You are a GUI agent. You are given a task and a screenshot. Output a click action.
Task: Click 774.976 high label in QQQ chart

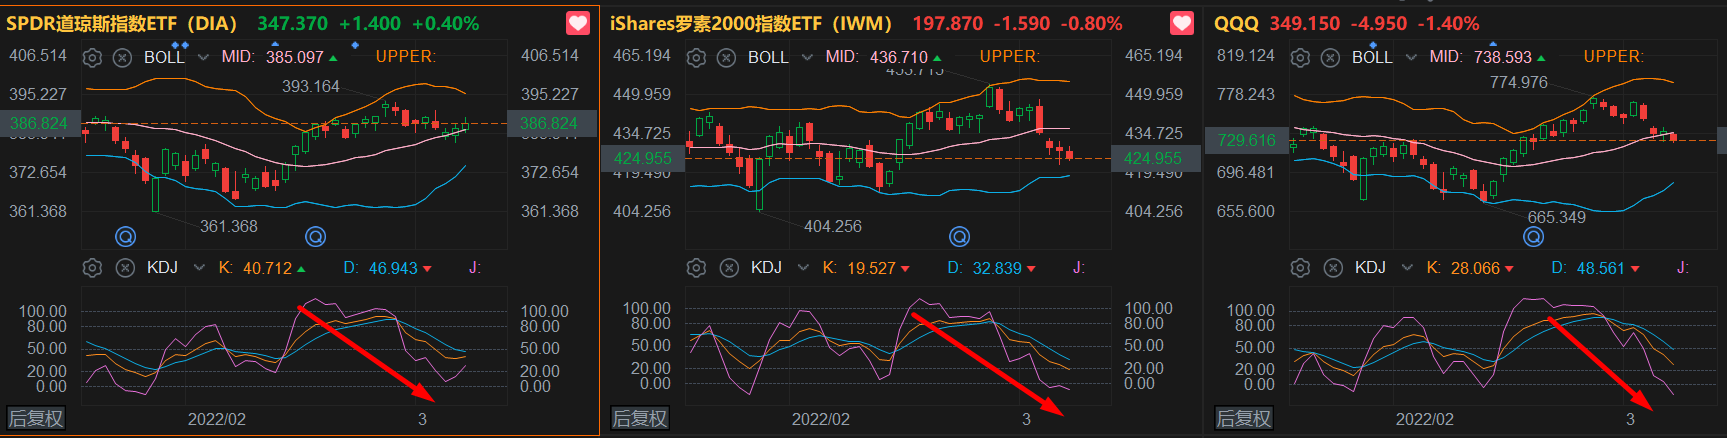(x=1519, y=82)
